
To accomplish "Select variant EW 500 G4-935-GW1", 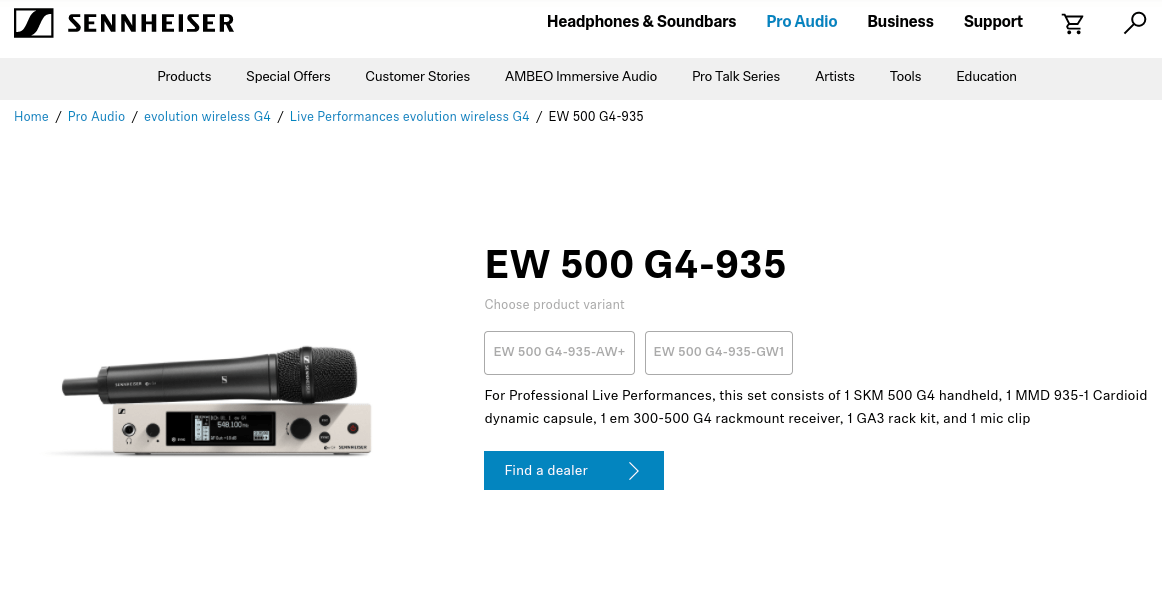I will click(719, 353).
